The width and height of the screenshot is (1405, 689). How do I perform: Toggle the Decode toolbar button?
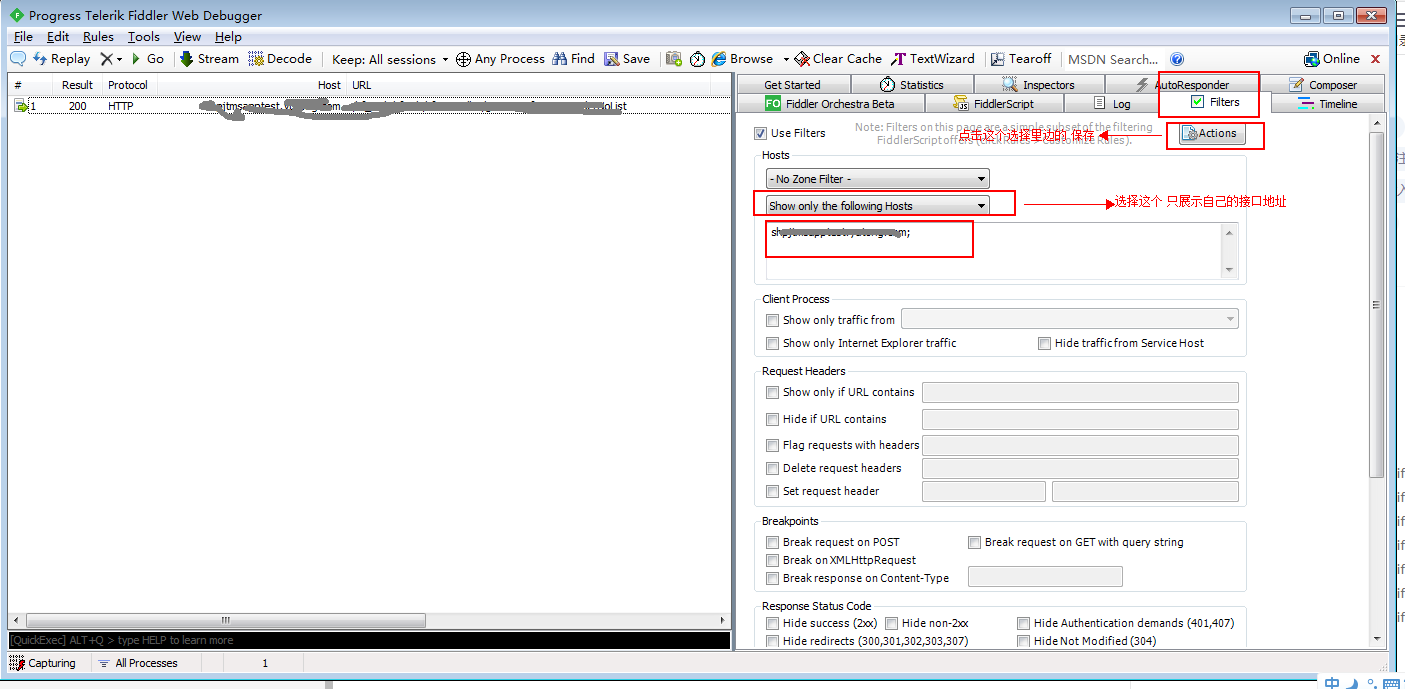pos(280,59)
